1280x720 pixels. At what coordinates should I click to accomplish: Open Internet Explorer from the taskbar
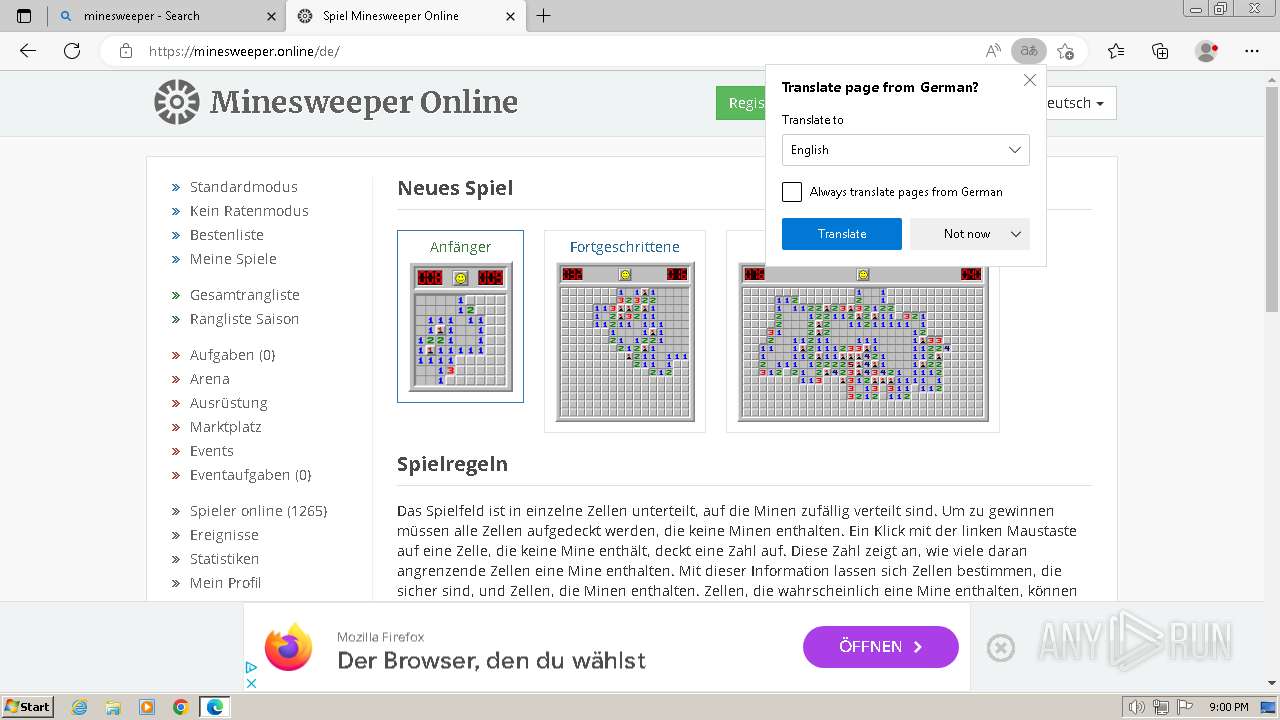(80, 707)
